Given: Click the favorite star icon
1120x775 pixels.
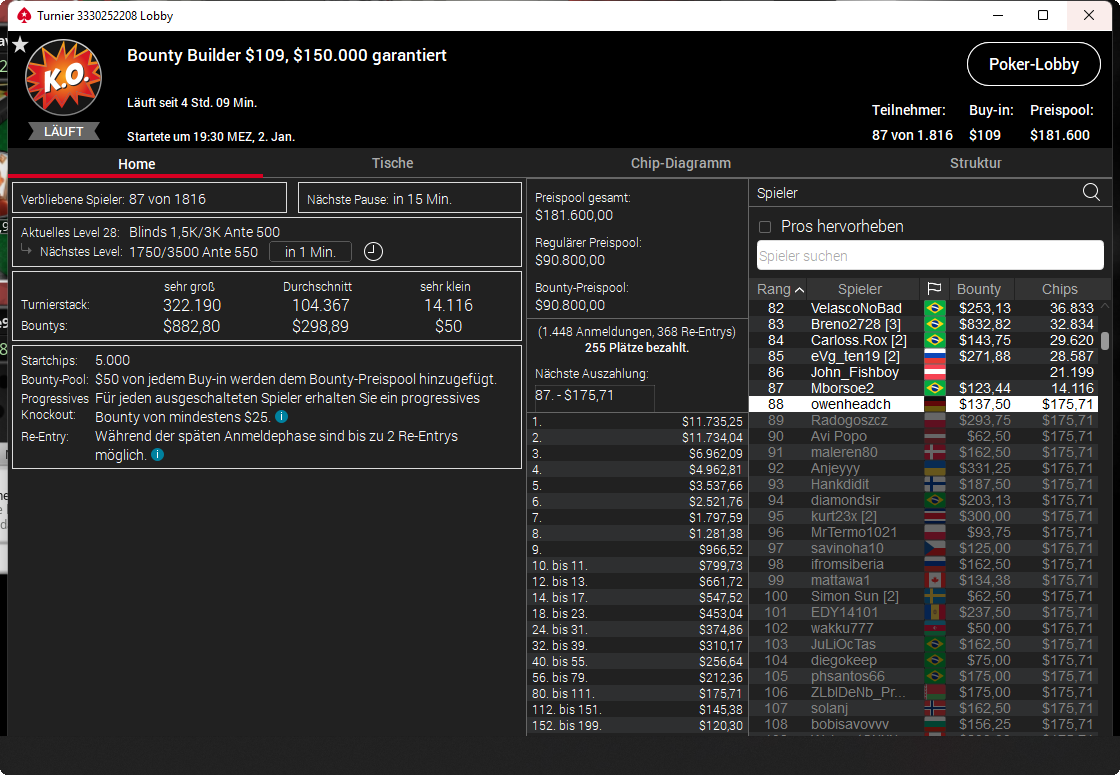Looking at the screenshot, I should tap(20, 45).
